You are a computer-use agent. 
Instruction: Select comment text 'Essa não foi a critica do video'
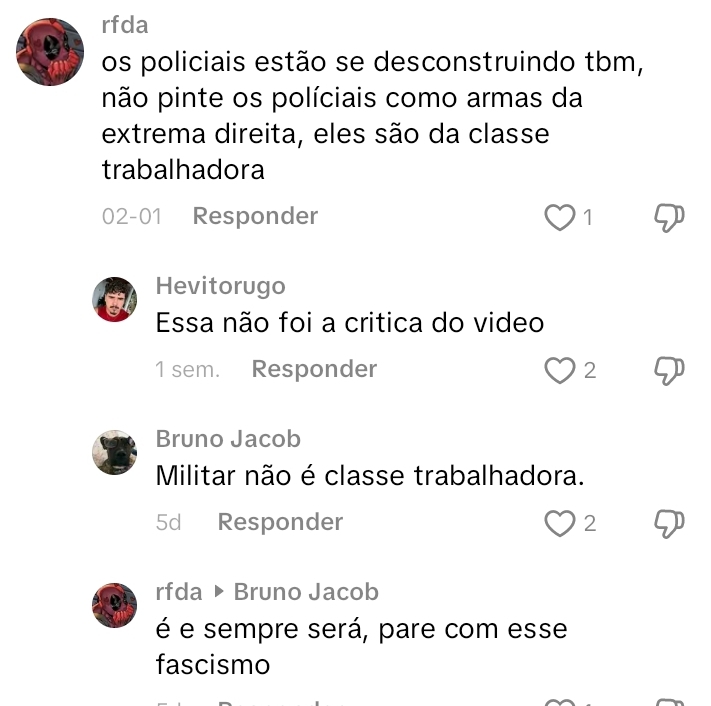tap(350, 323)
